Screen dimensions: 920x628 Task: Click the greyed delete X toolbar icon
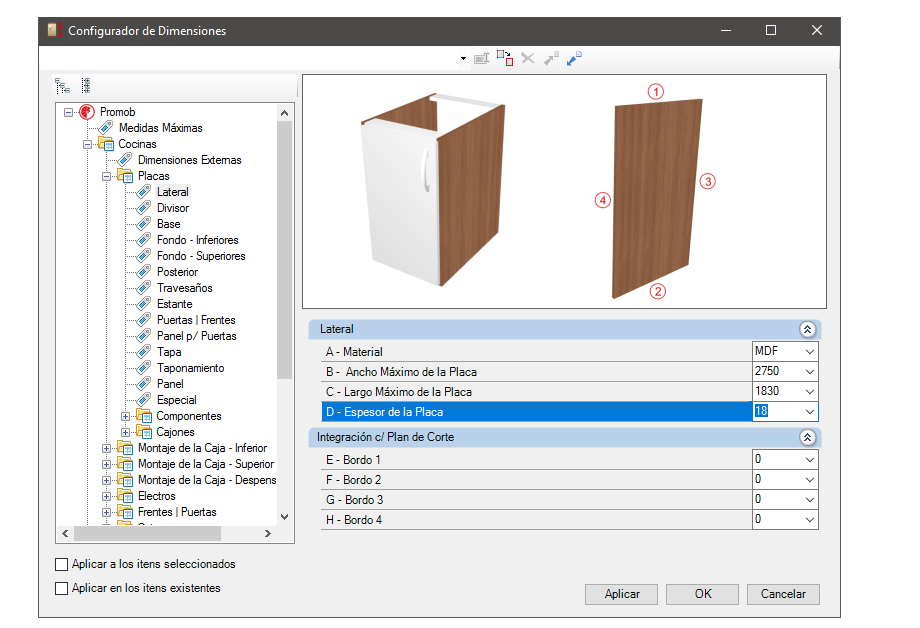[528, 58]
